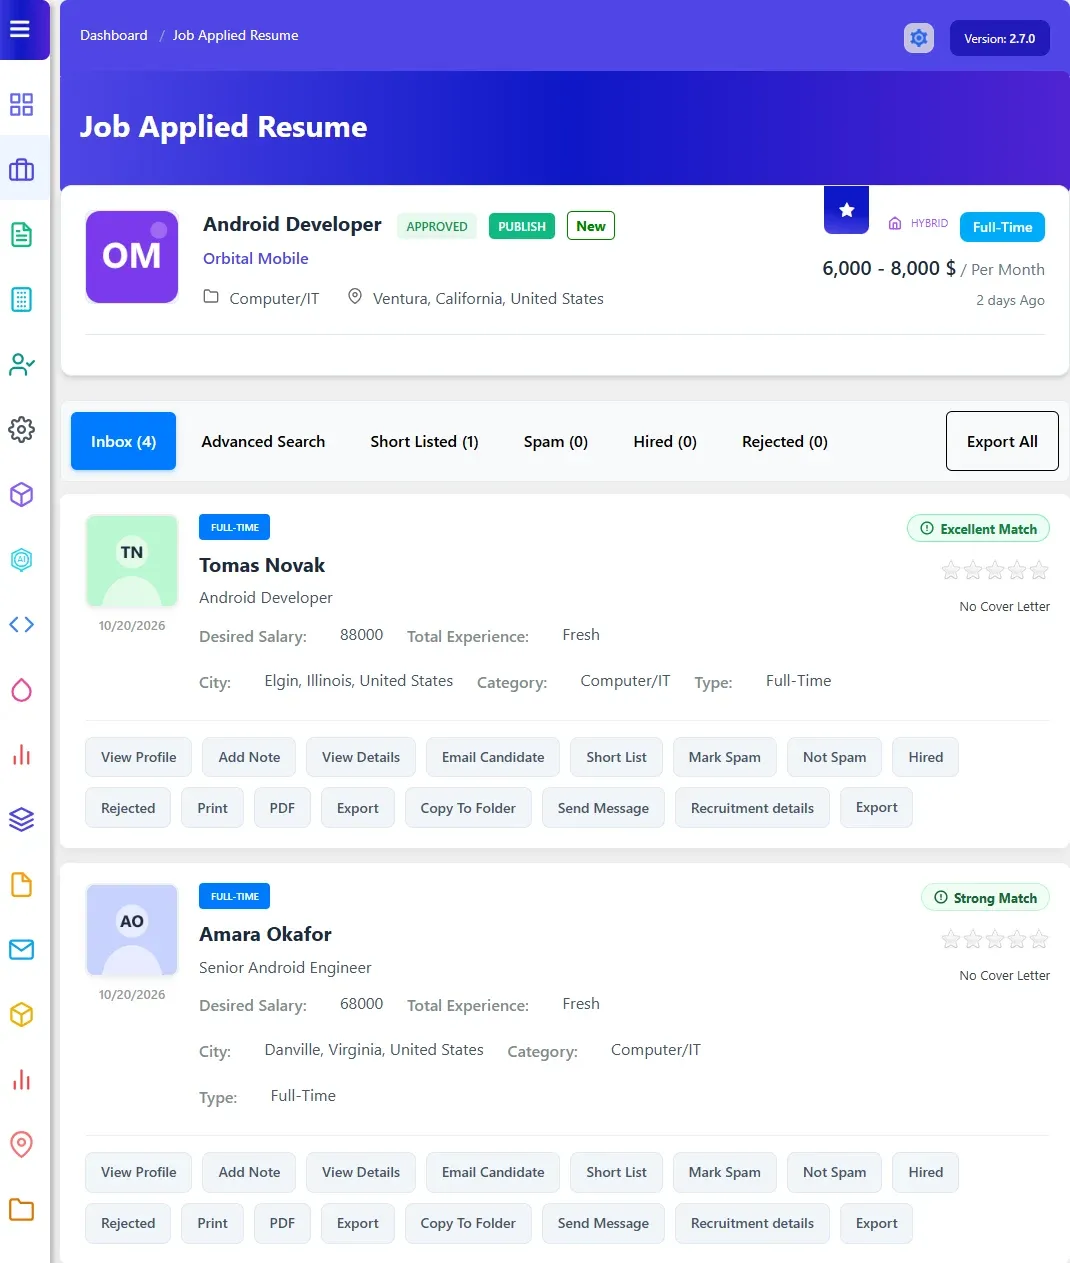Click the APPROVED status badge
Image resolution: width=1070 pixels, height=1263 pixels.
437,226
